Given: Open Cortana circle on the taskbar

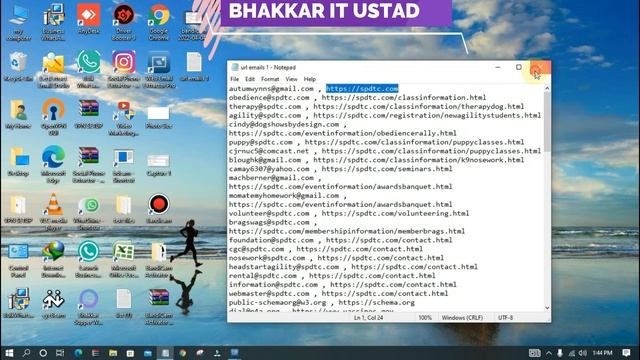Looking at the screenshot, I should pos(43,353).
